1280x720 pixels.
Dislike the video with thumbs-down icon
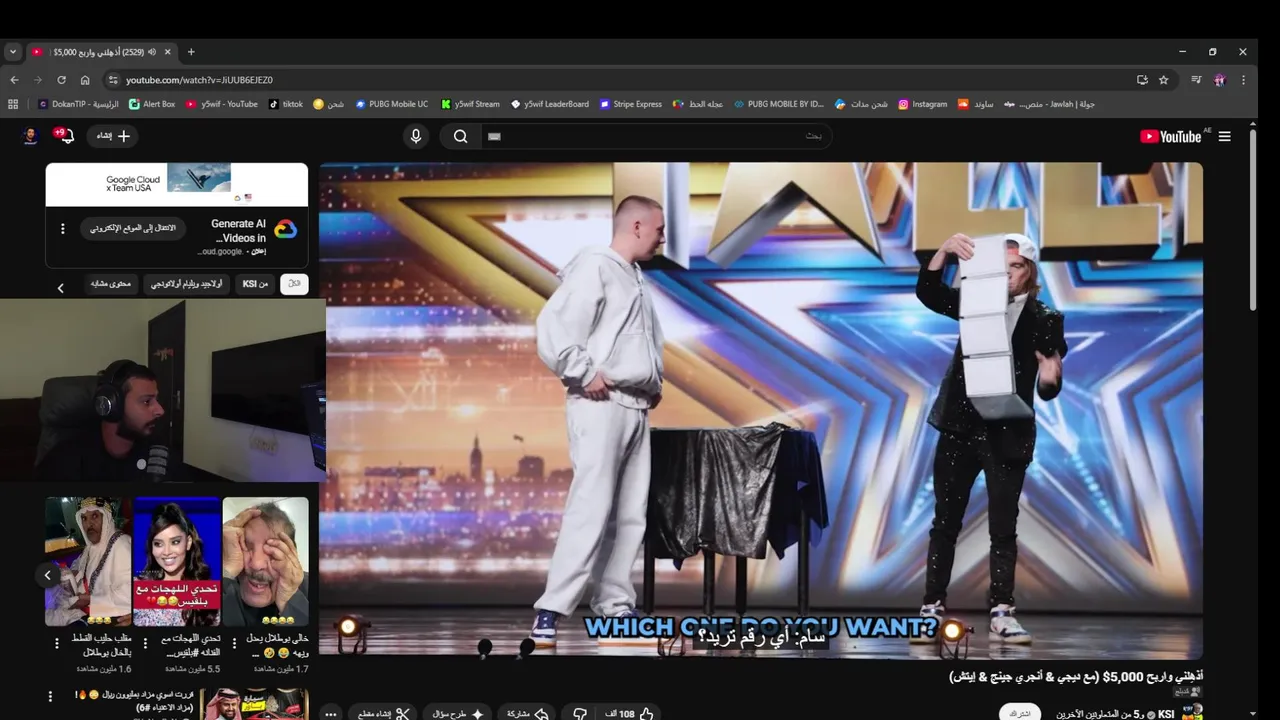pyautogui.click(x=580, y=713)
